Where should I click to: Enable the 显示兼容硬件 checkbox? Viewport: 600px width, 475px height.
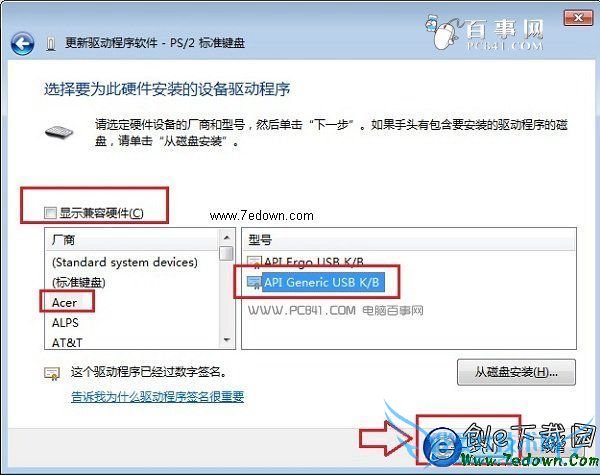(x=50, y=212)
